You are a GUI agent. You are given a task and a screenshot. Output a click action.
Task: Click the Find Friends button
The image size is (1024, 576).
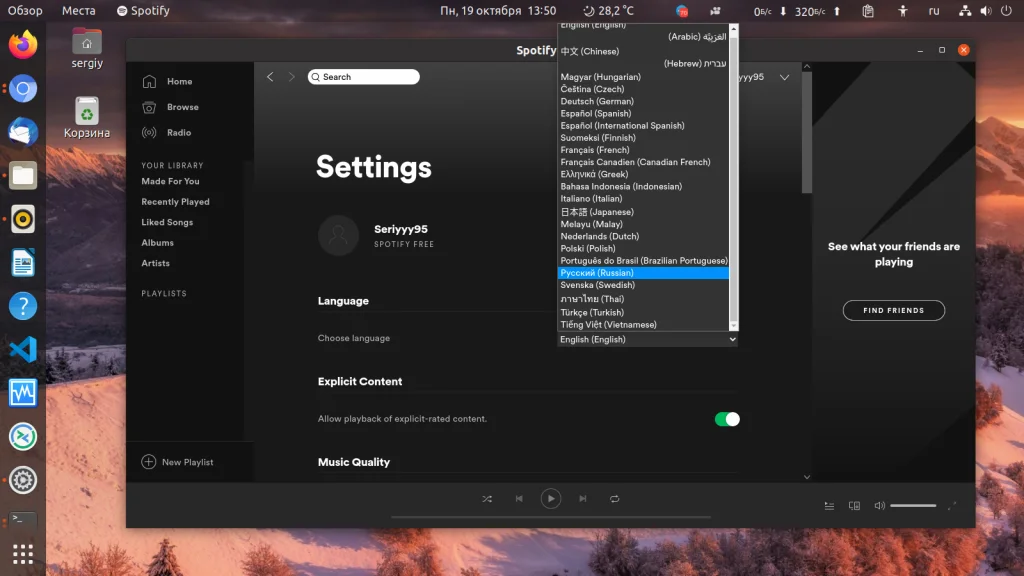coord(893,311)
